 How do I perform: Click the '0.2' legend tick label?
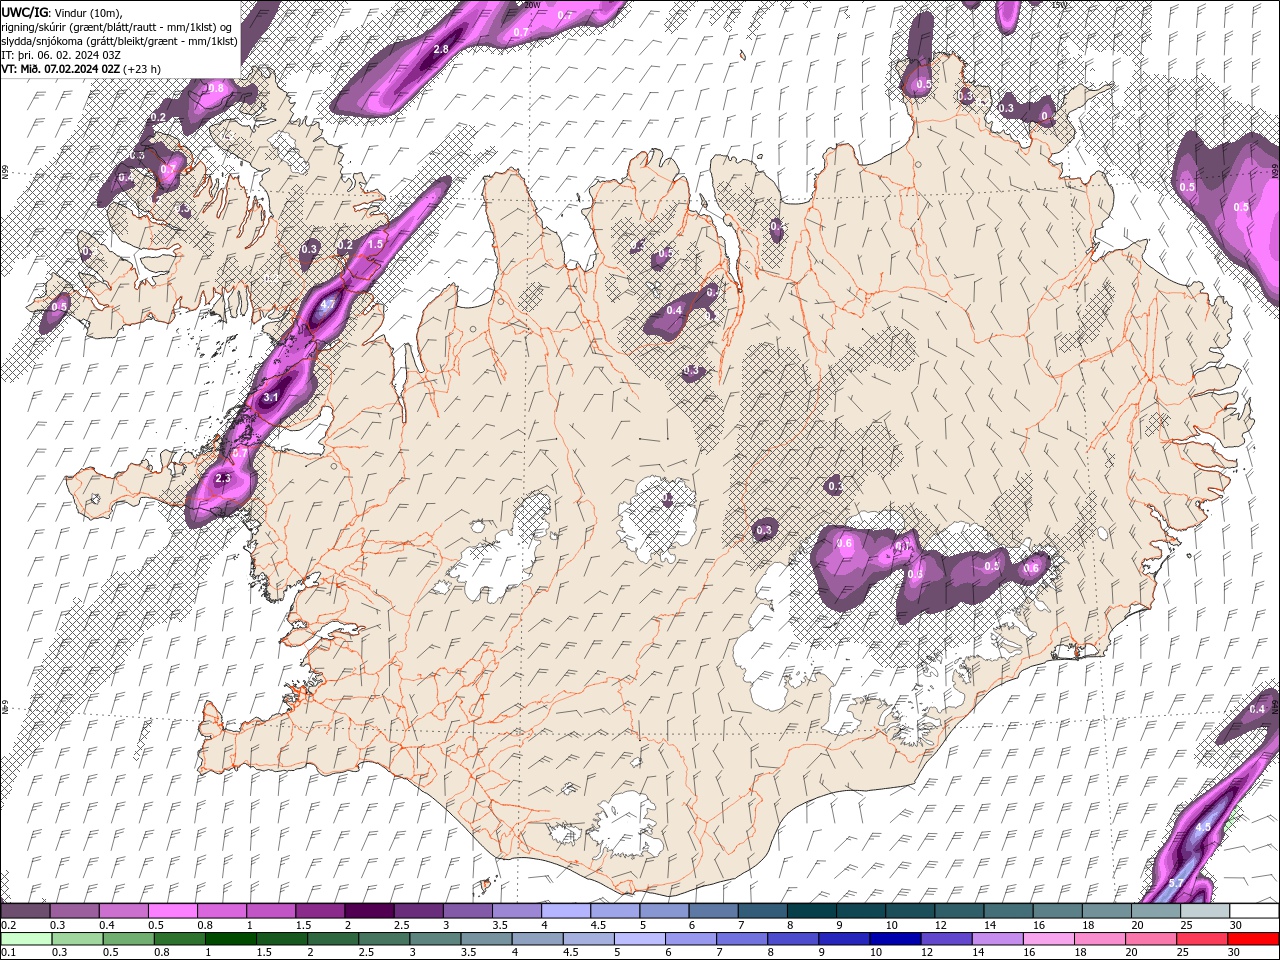[x=7, y=925]
